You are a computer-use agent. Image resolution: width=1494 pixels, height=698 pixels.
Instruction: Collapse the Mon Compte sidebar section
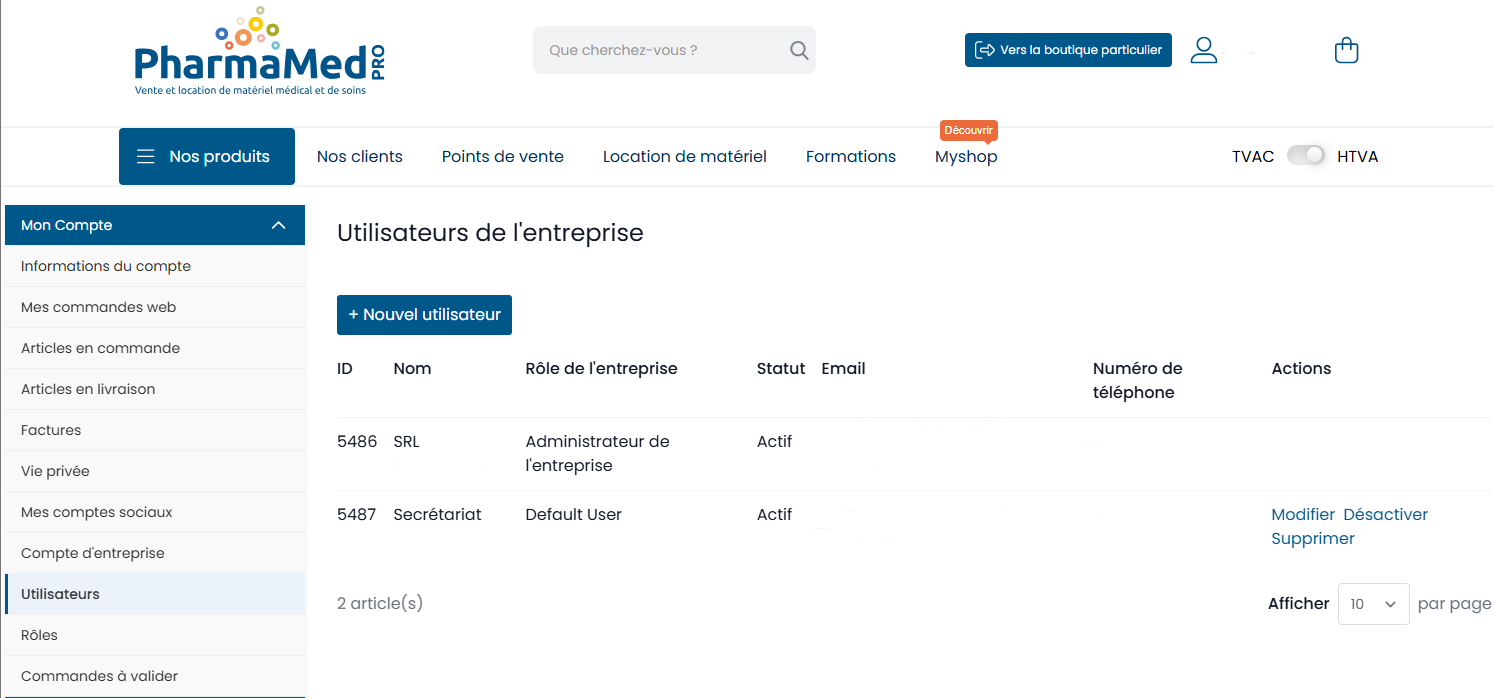(278, 226)
